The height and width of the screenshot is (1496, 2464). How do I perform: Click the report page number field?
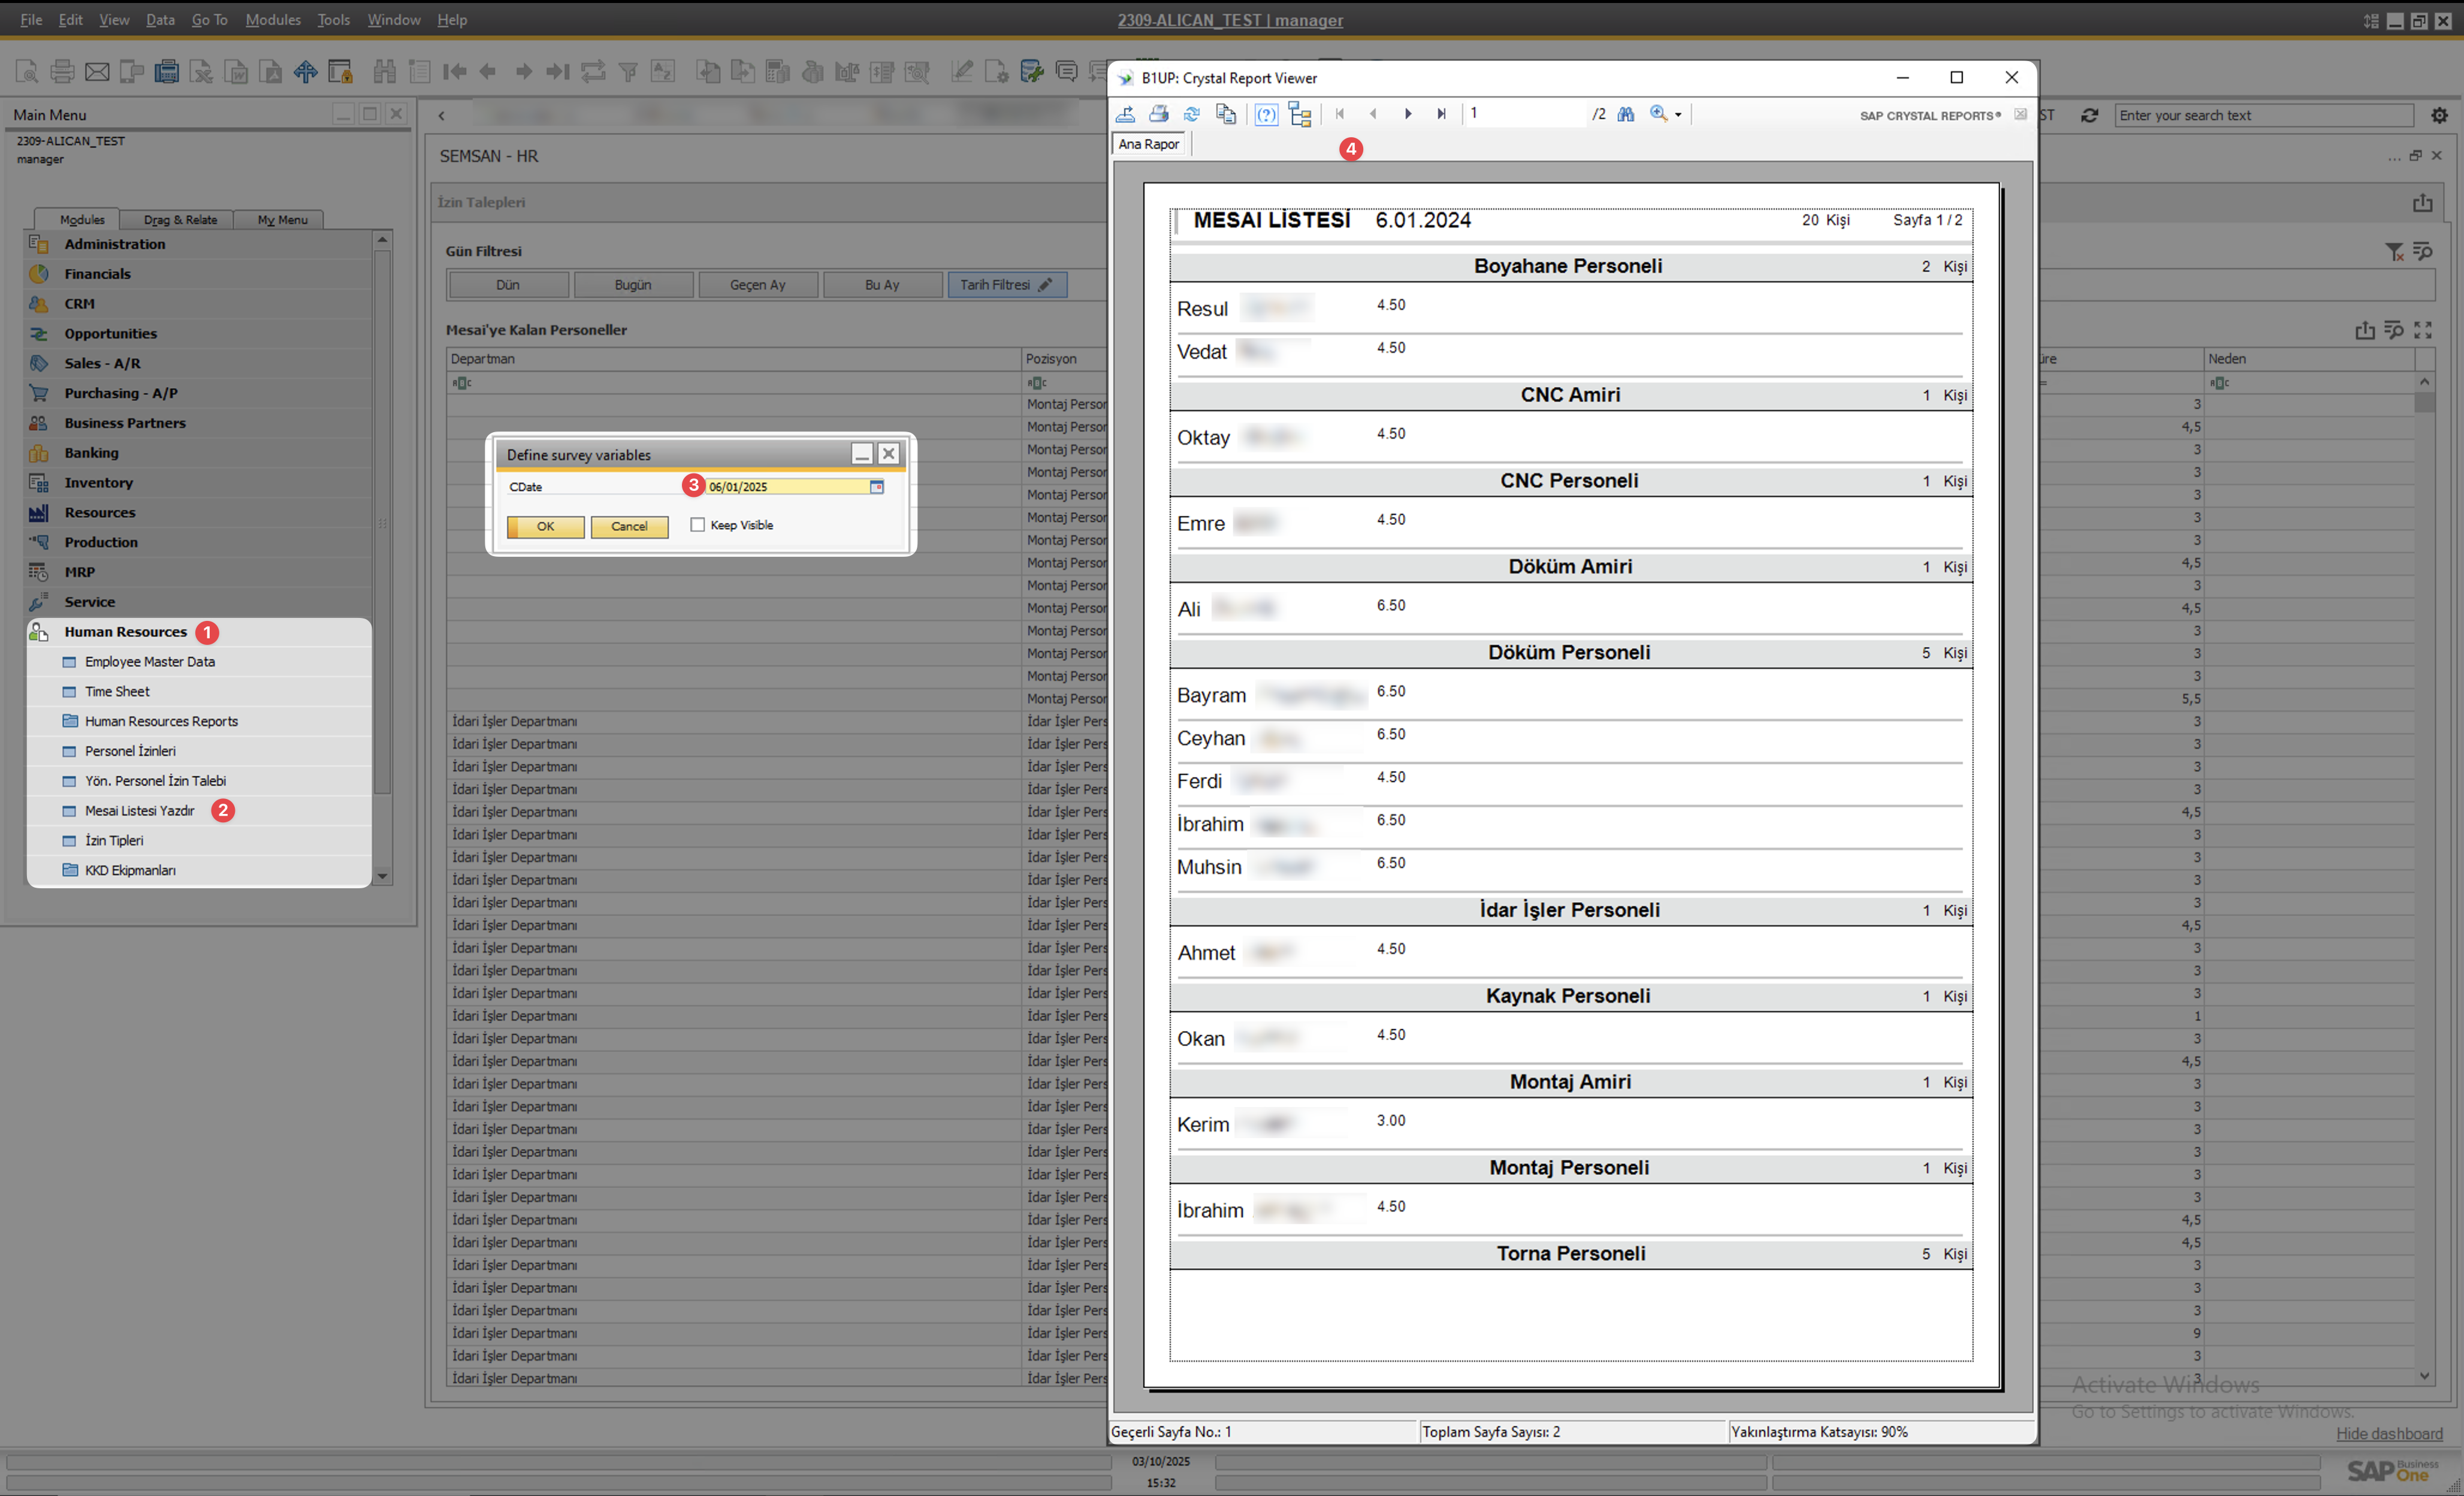click(1525, 114)
